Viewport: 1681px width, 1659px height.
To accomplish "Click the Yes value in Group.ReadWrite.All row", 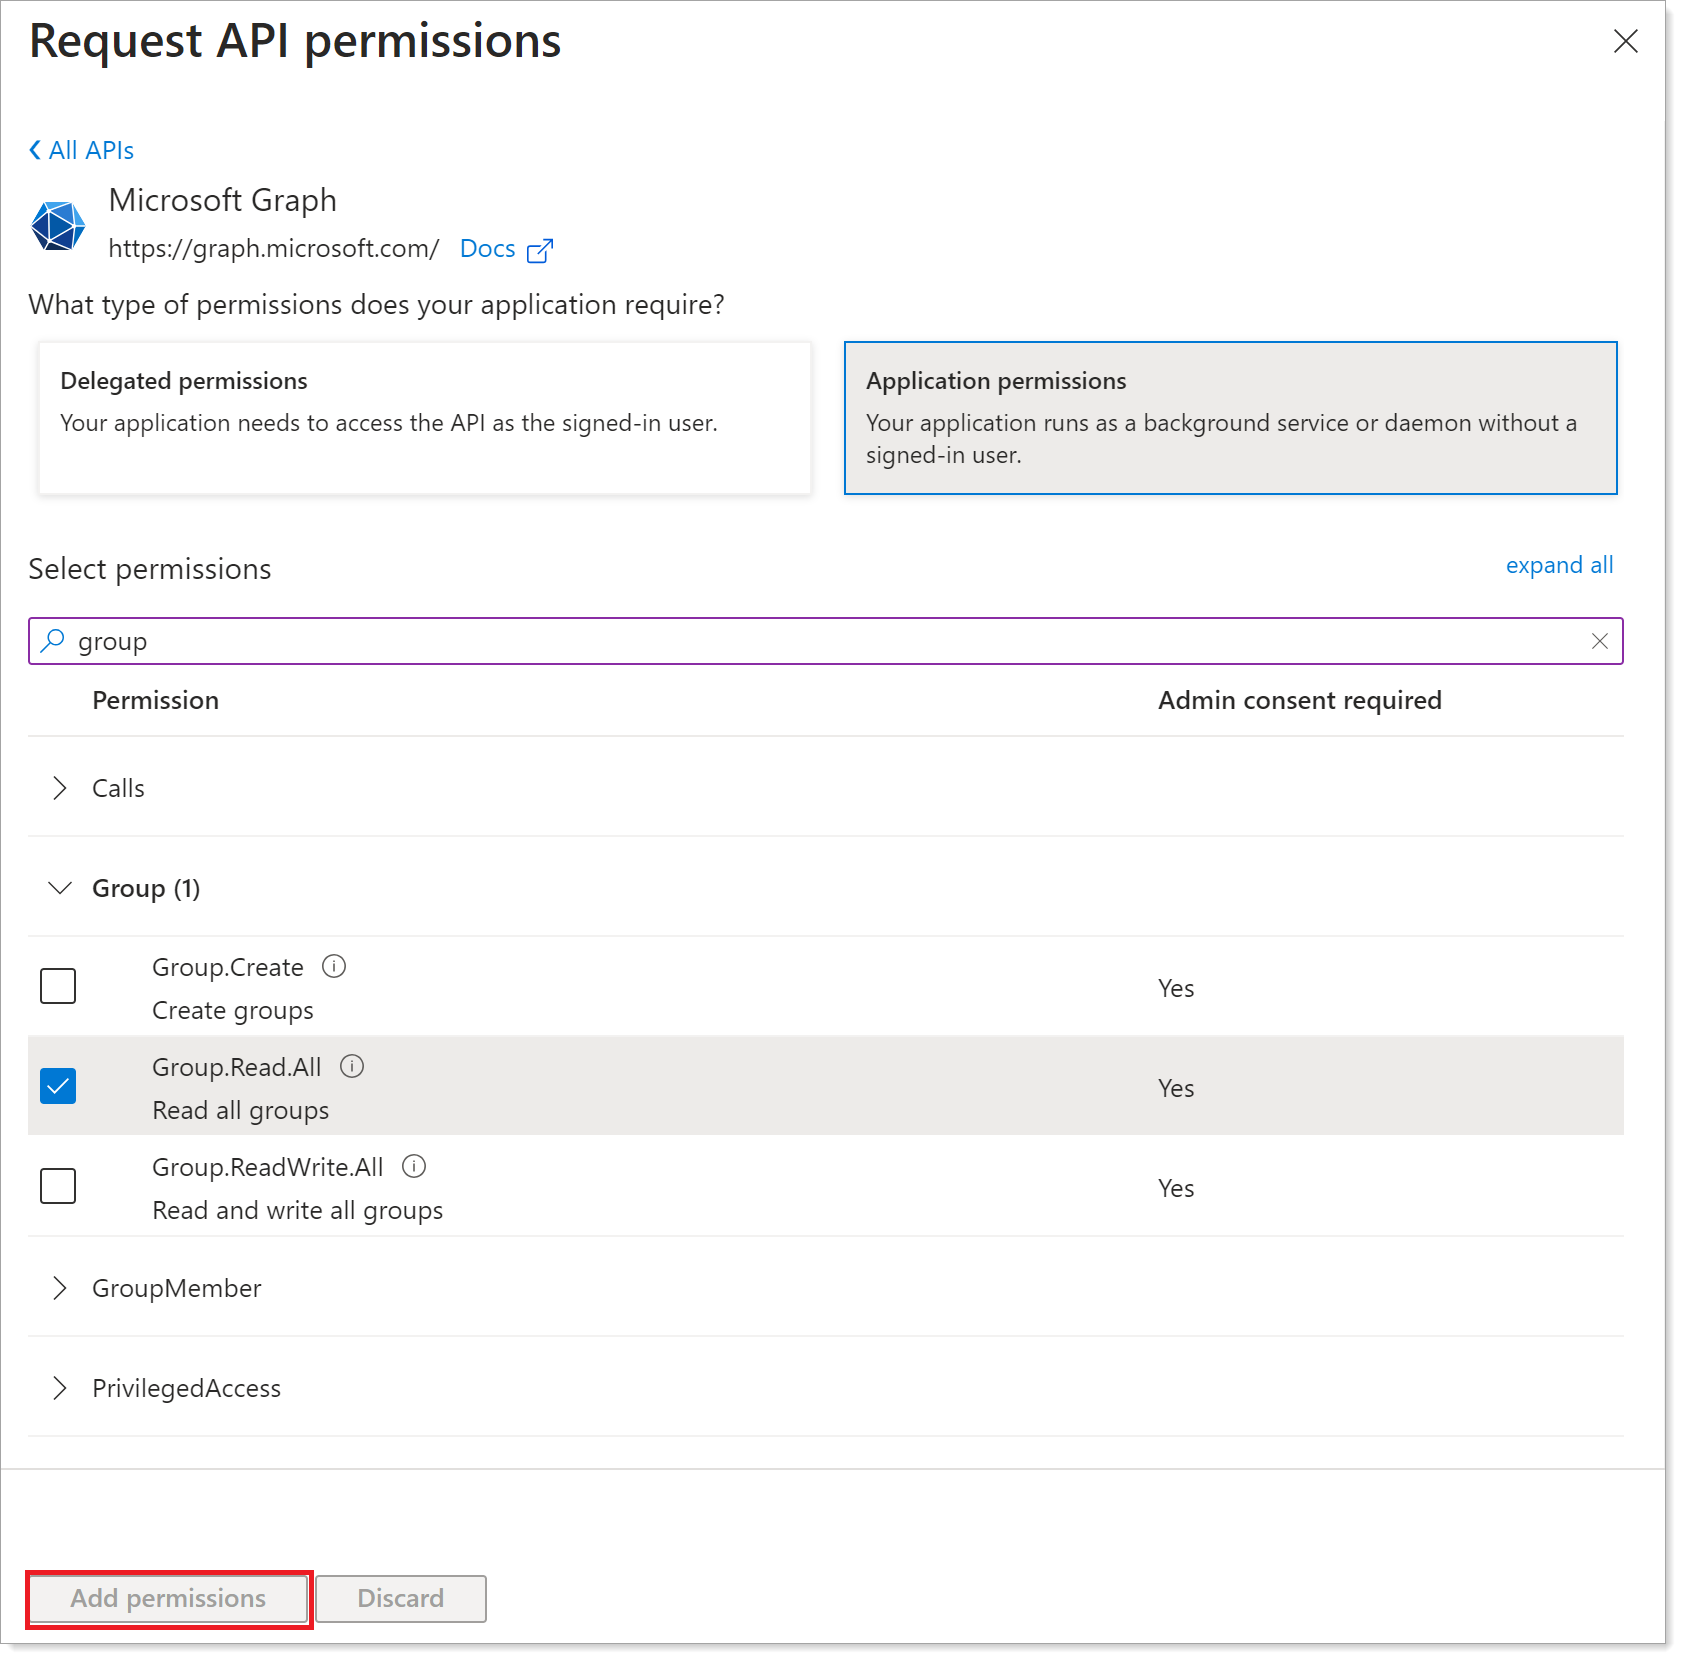I will click(1176, 1188).
